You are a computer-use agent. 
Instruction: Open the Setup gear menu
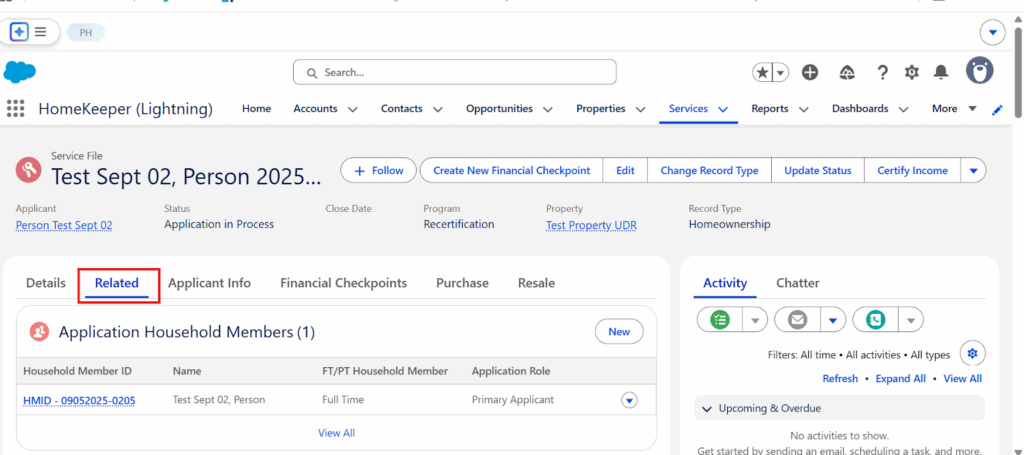click(911, 72)
